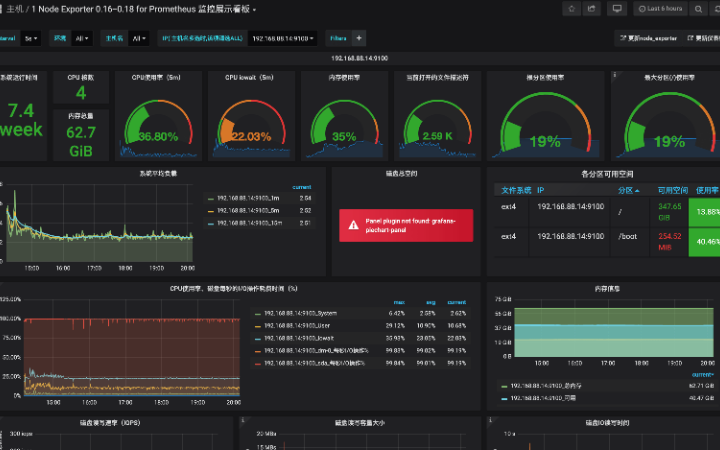The height and width of the screenshot is (450, 720).
Task: Open info icon on the max partition usage panel
Action: pos(614,74)
